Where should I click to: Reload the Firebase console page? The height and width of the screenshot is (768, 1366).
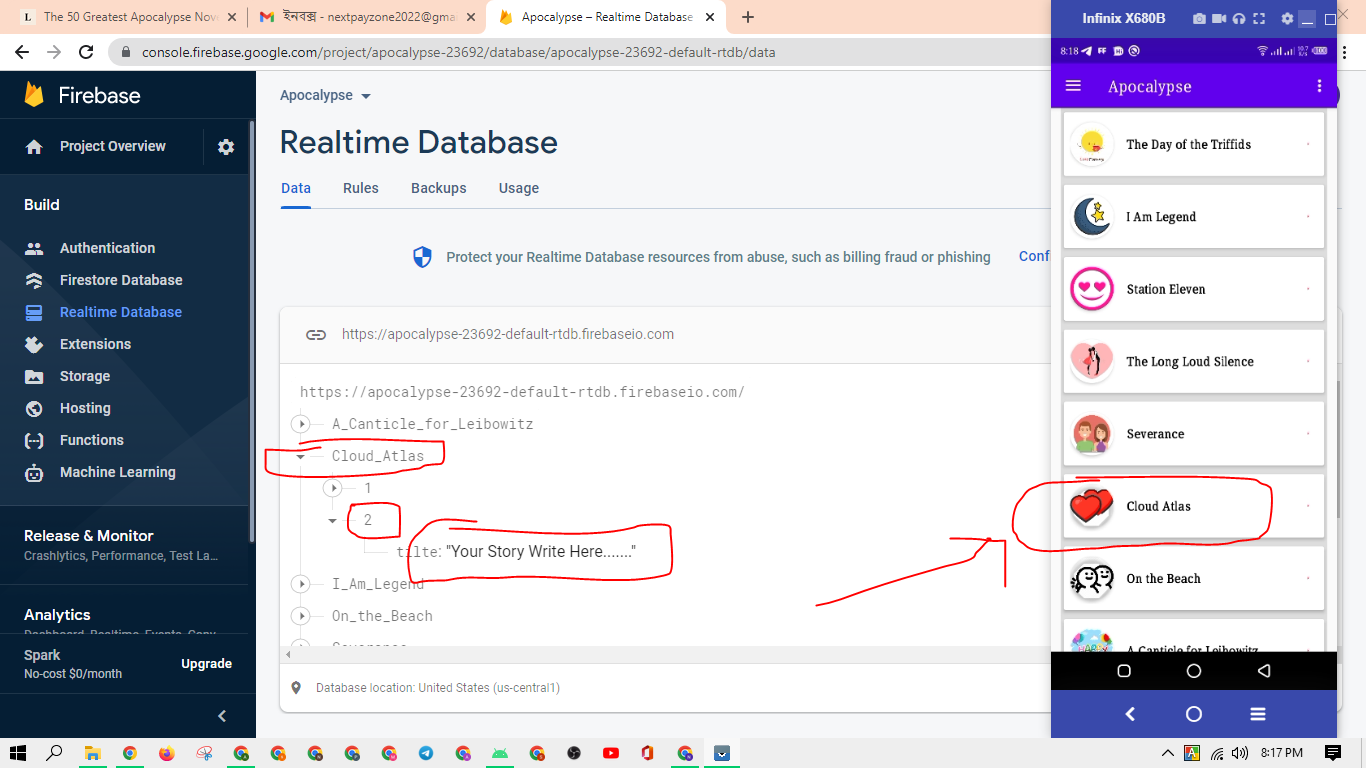pos(86,52)
